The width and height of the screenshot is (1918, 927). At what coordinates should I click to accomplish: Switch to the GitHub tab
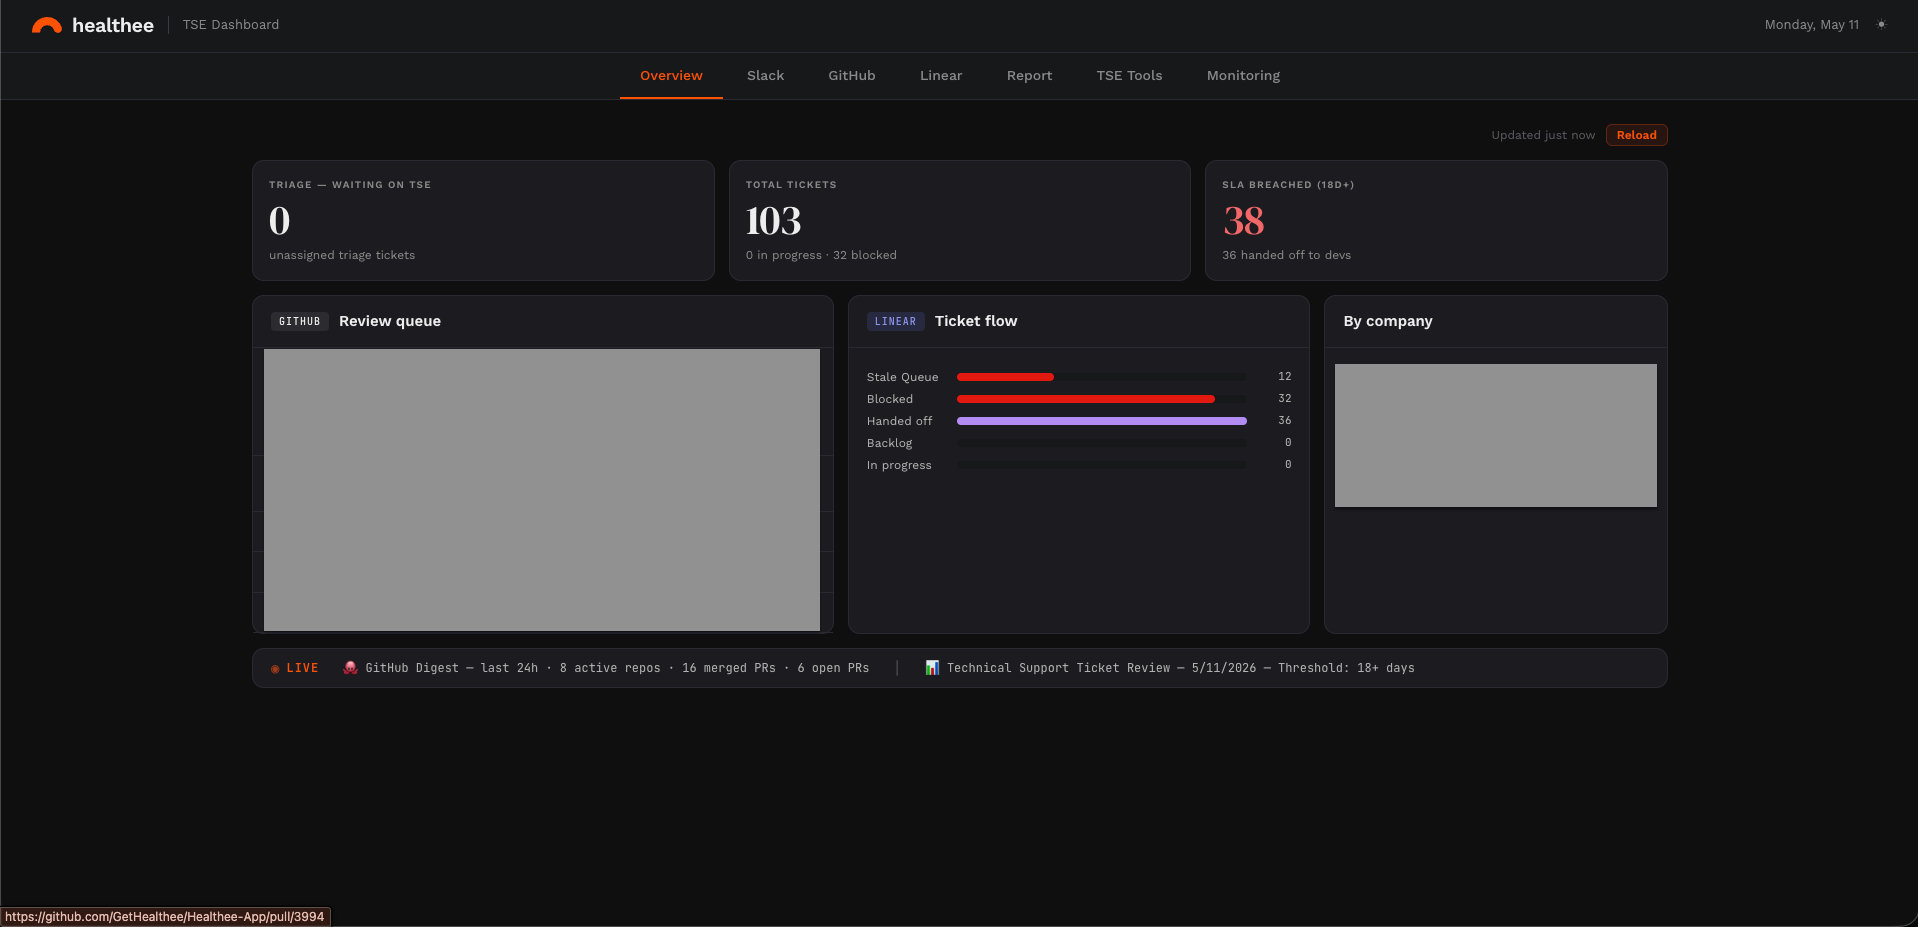(852, 76)
